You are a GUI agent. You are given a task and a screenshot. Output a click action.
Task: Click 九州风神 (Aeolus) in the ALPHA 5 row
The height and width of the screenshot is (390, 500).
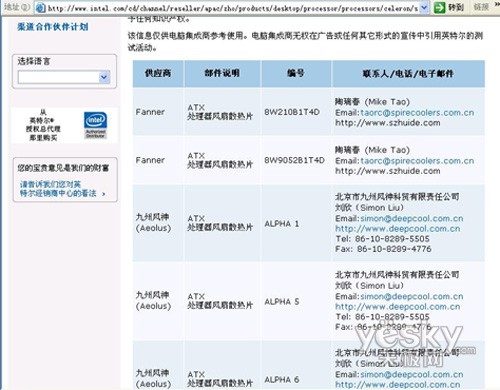pos(153,301)
